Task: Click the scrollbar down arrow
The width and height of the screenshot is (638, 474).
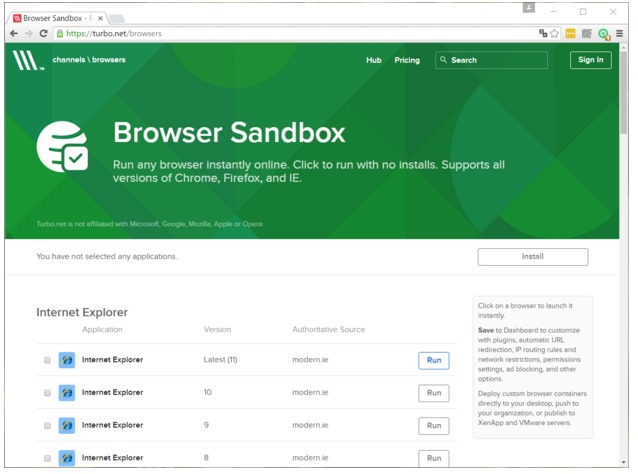Action: pyautogui.click(x=623, y=463)
